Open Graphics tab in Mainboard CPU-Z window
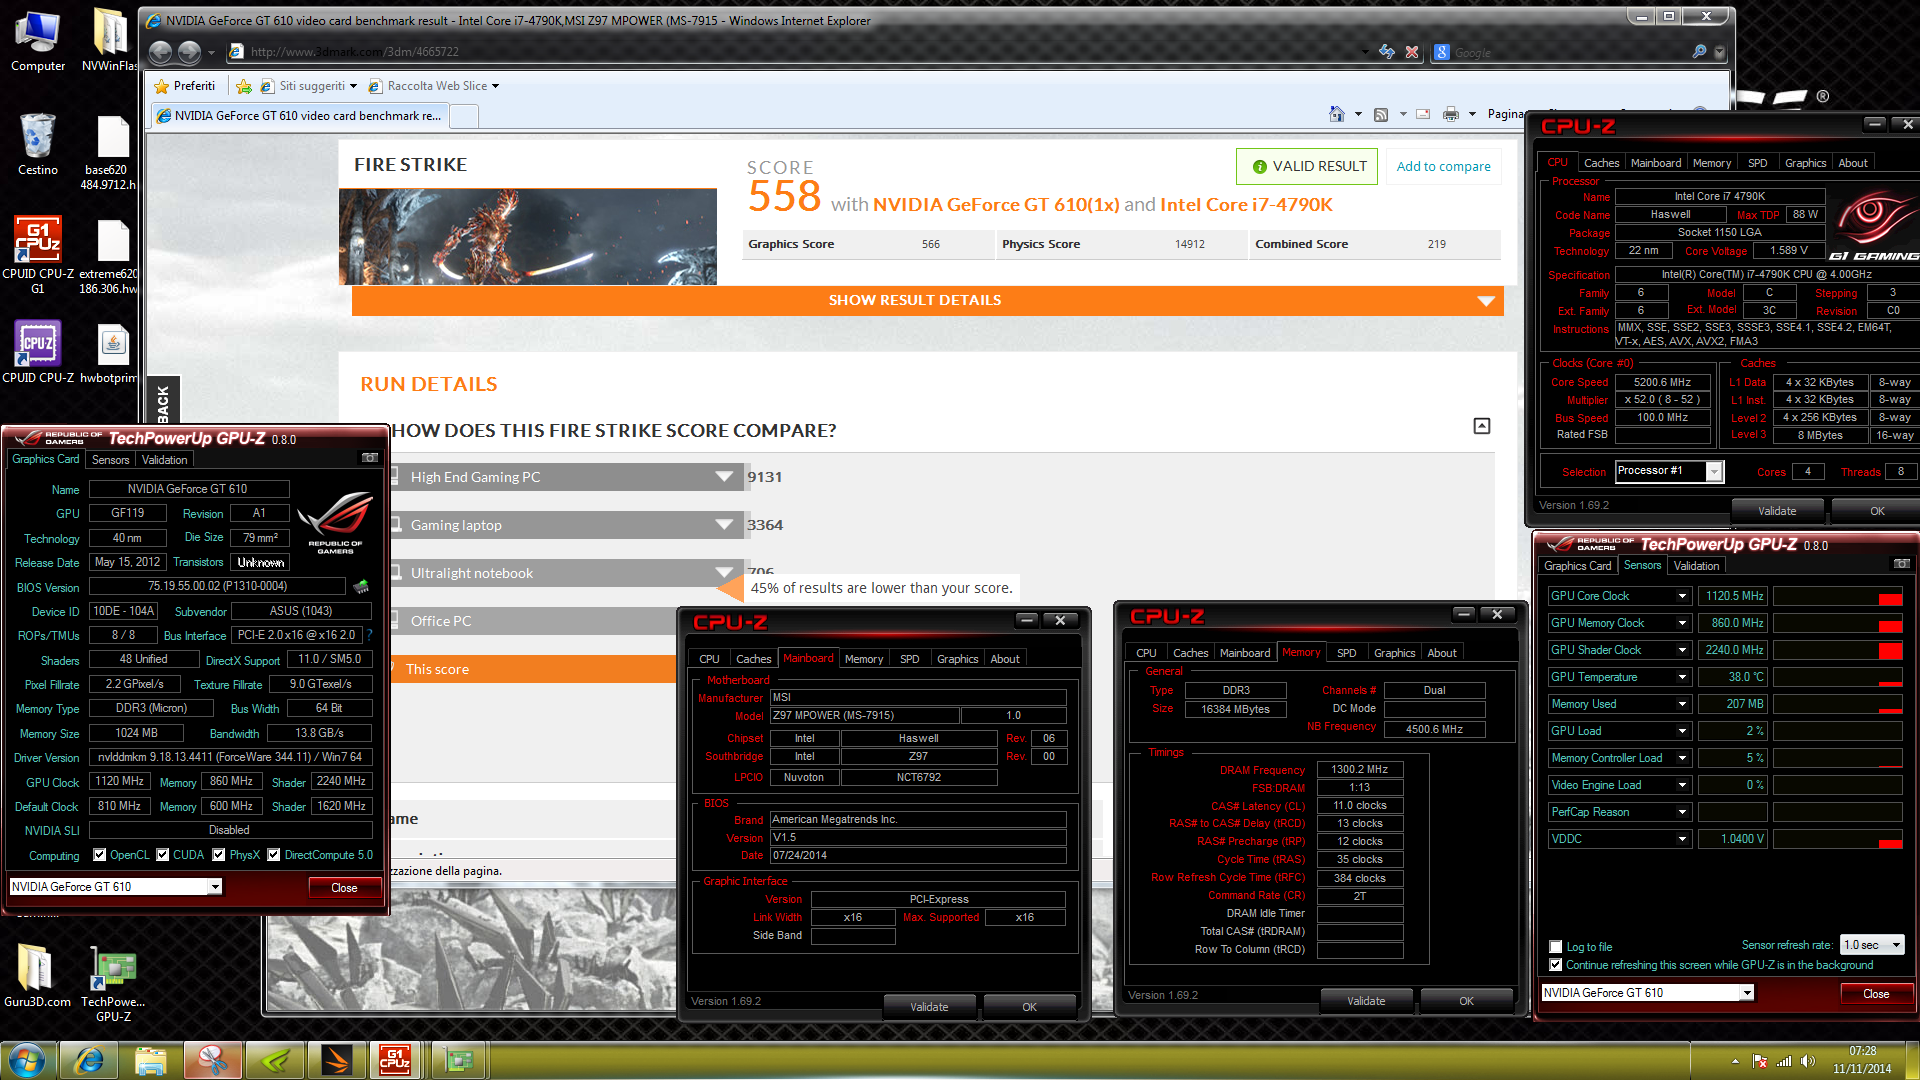 (957, 659)
